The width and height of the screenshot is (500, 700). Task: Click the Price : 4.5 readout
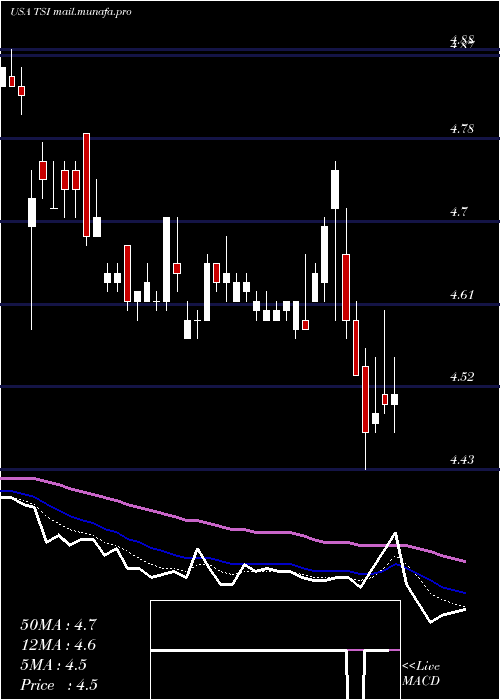click(x=59, y=685)
